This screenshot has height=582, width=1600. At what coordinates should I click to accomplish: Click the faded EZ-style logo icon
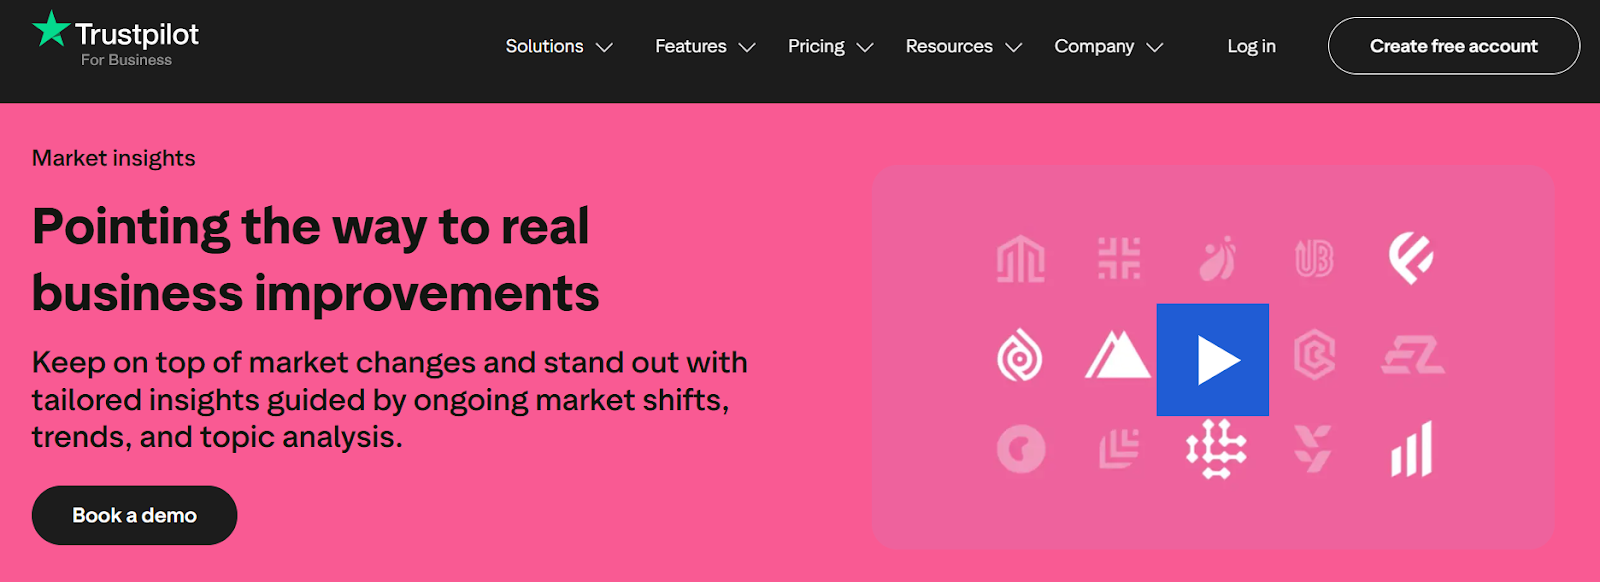[1413, 355]
